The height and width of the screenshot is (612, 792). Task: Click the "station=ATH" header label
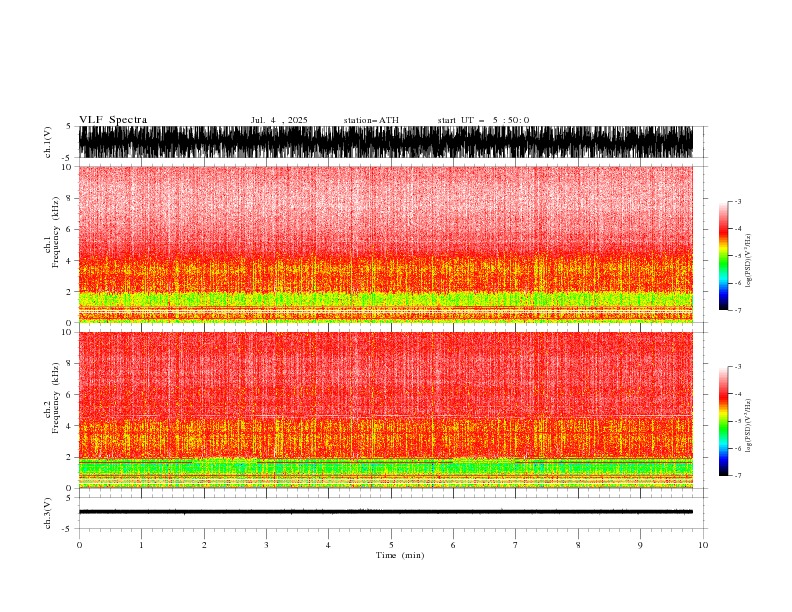pos(371,120)
